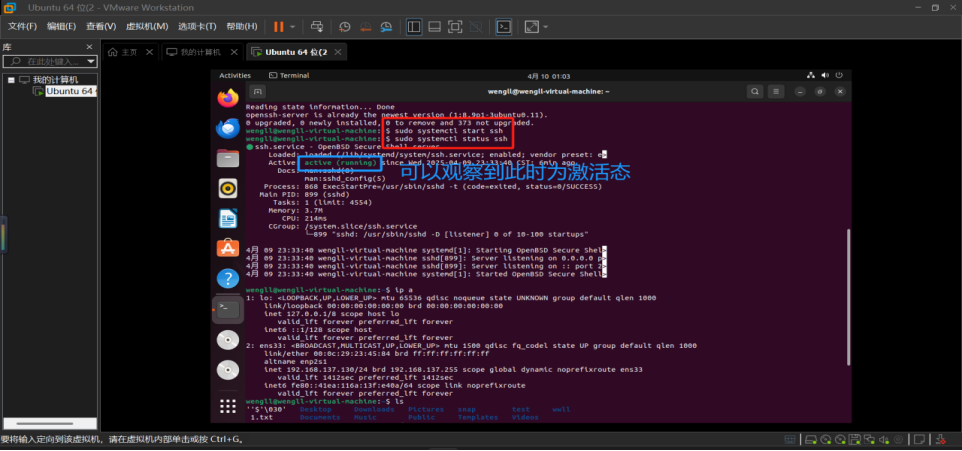Screen dimensions: 962x451
Task: Open Rhythmbox from the dock
Action: pyautogui.click(x=228, y=188)
